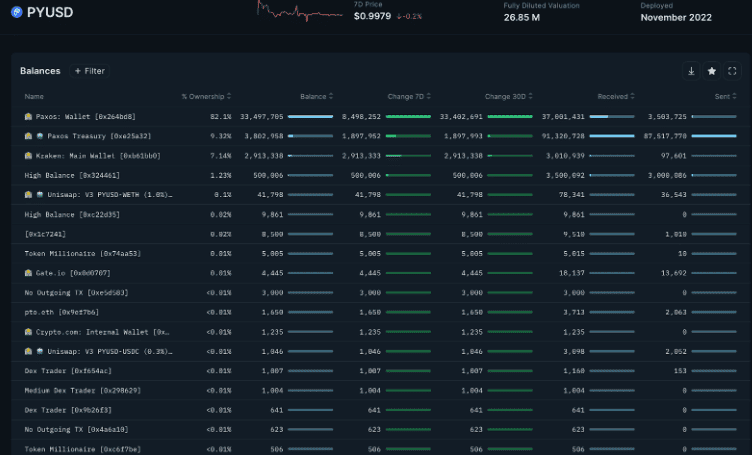Select pto.eth [0x9ef7b6] row
The height and width of the screenshot is (455, 752).
(x=380, y=312)
